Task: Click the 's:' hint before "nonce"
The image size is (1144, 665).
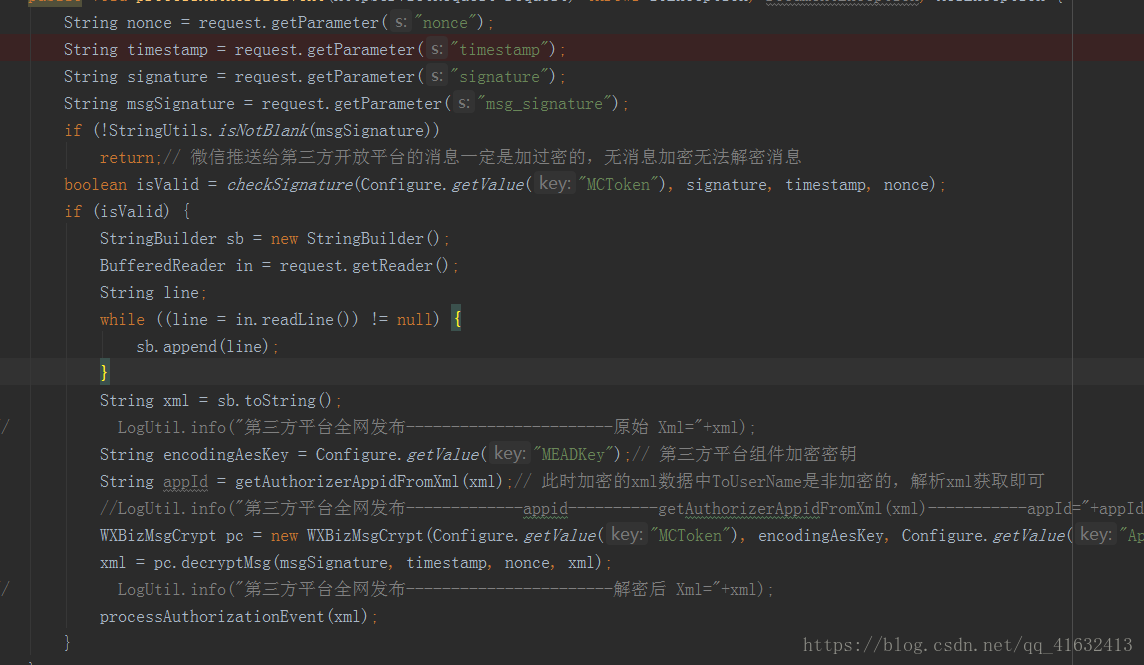Action: click(401, 23)
